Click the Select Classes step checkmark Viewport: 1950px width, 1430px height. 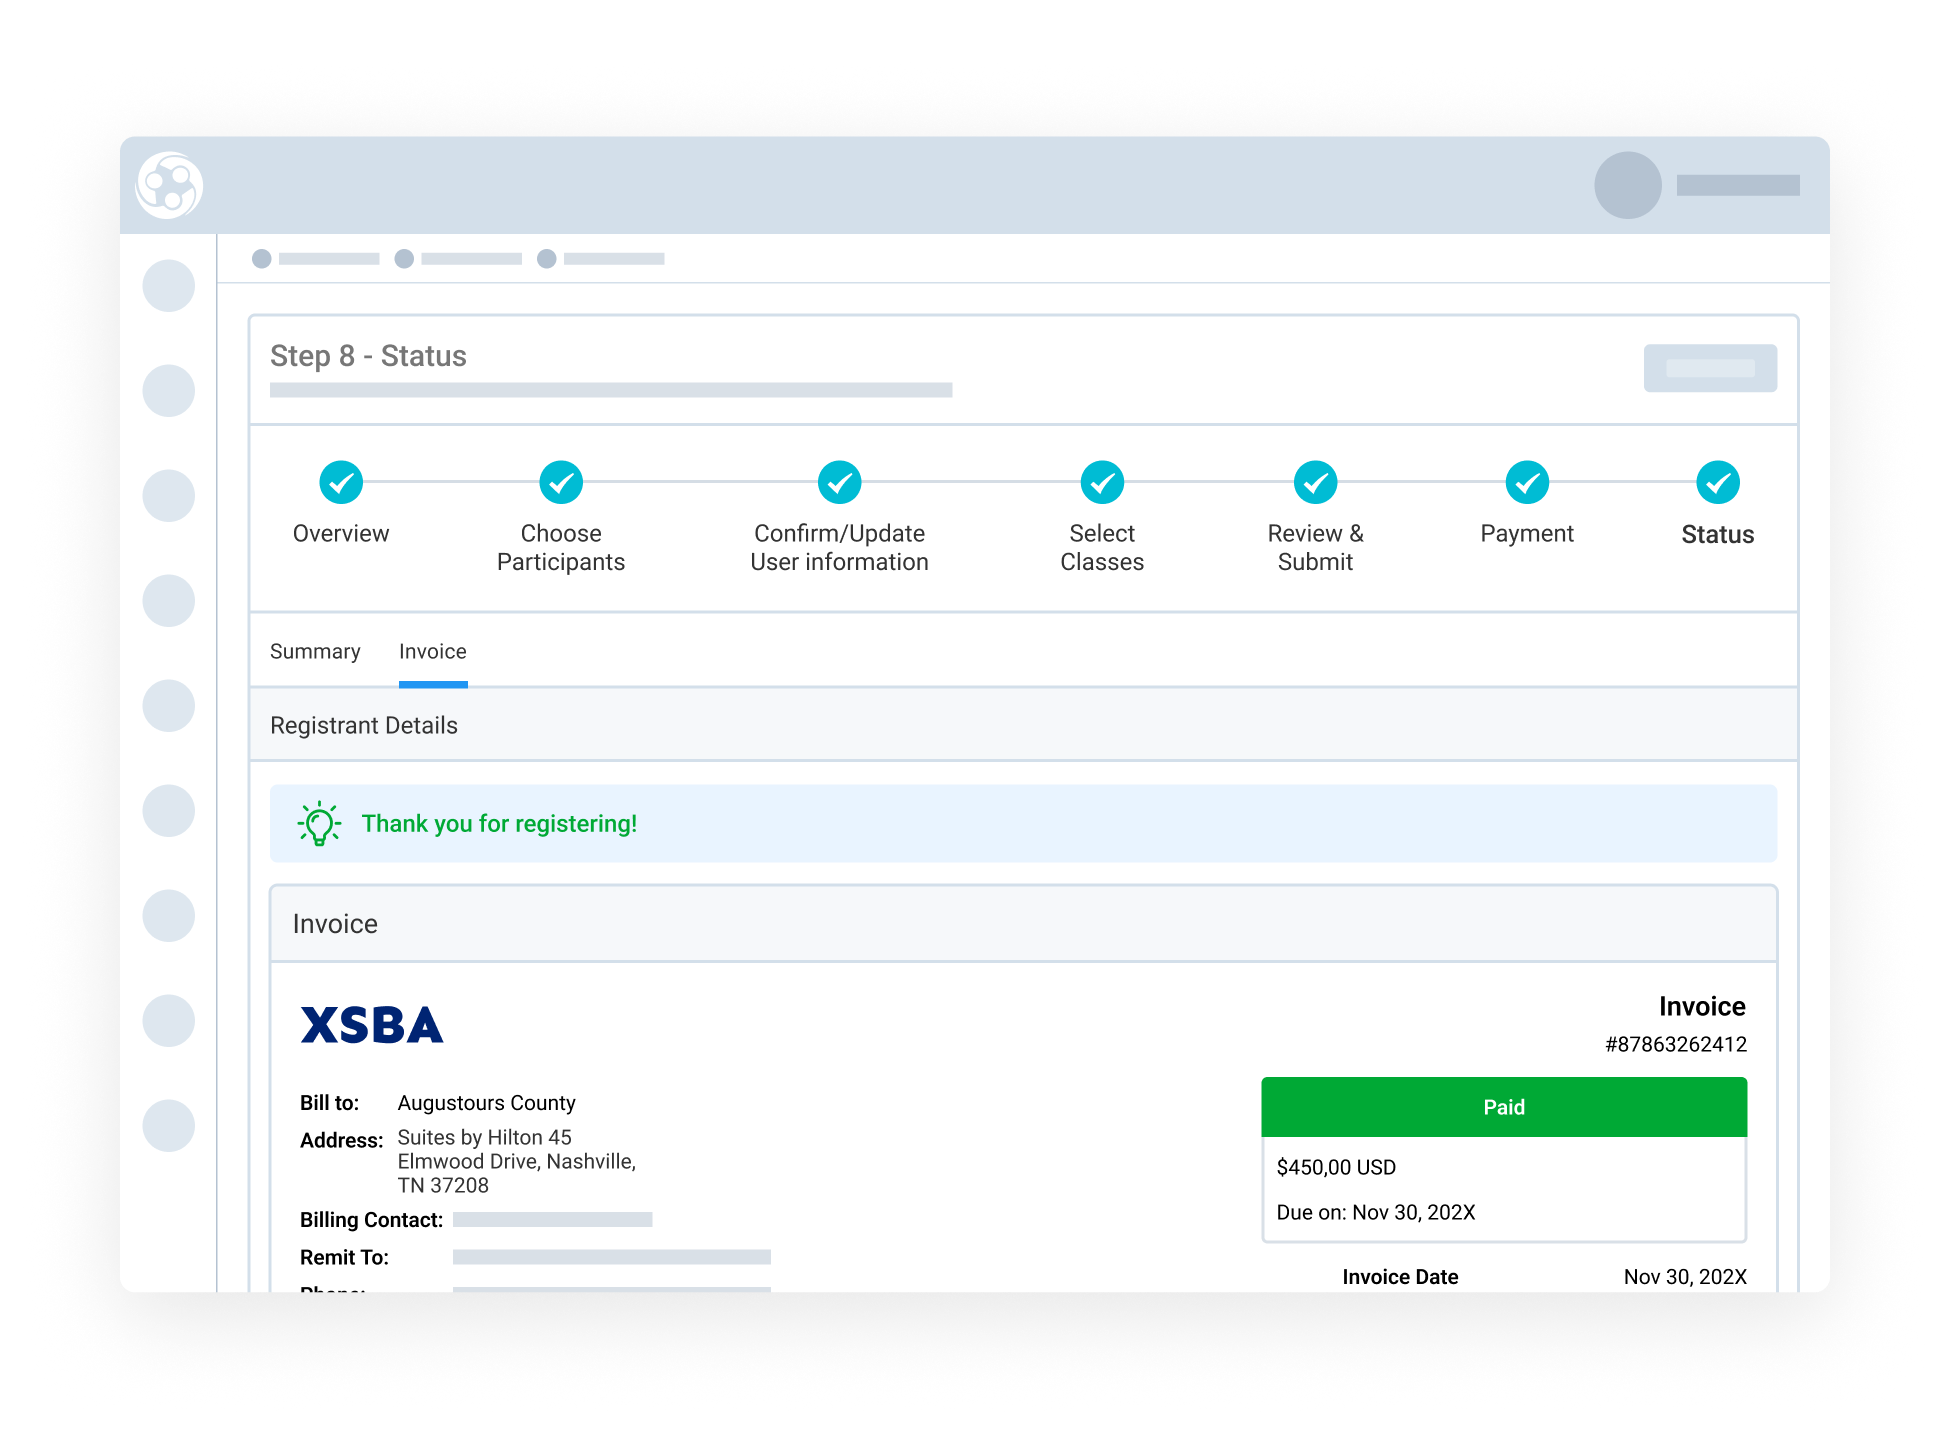coord(1102,482)
